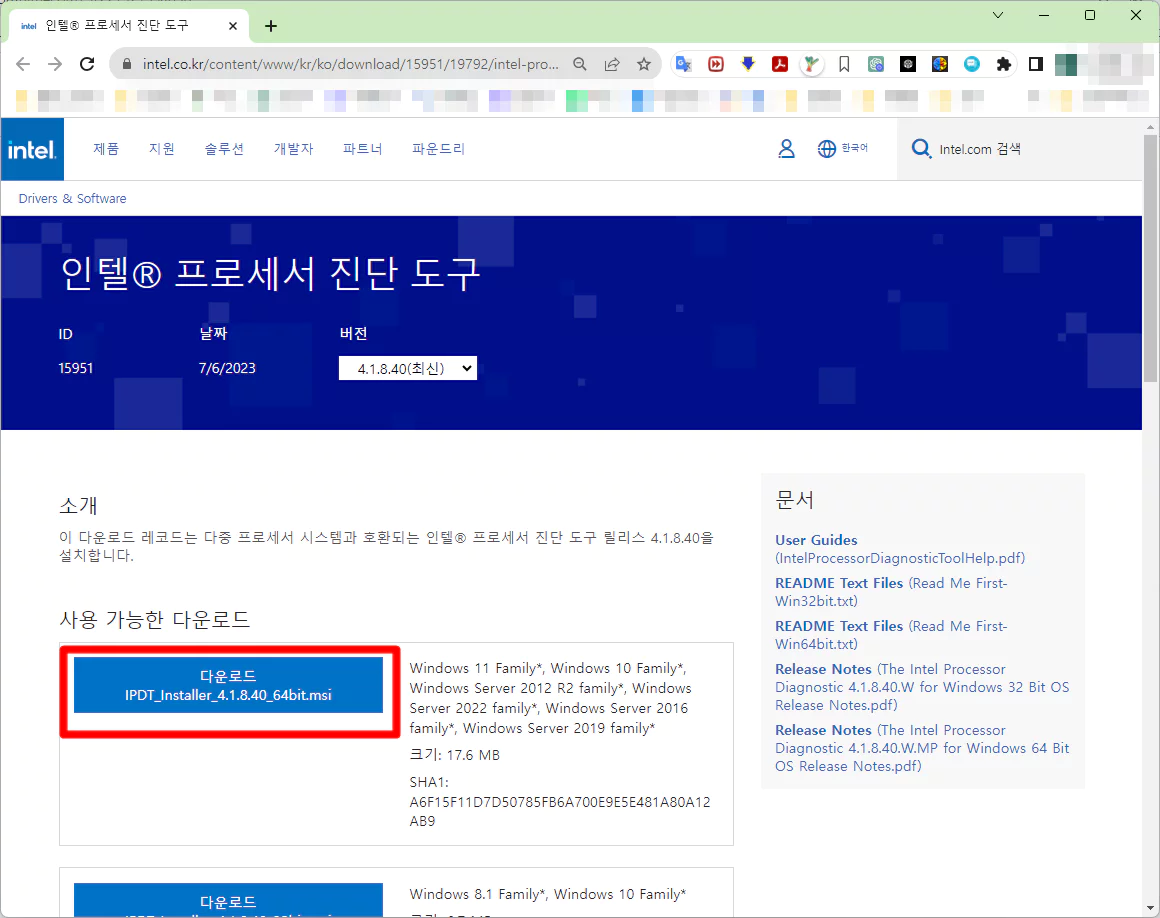Click the 문서 heading

795,500
